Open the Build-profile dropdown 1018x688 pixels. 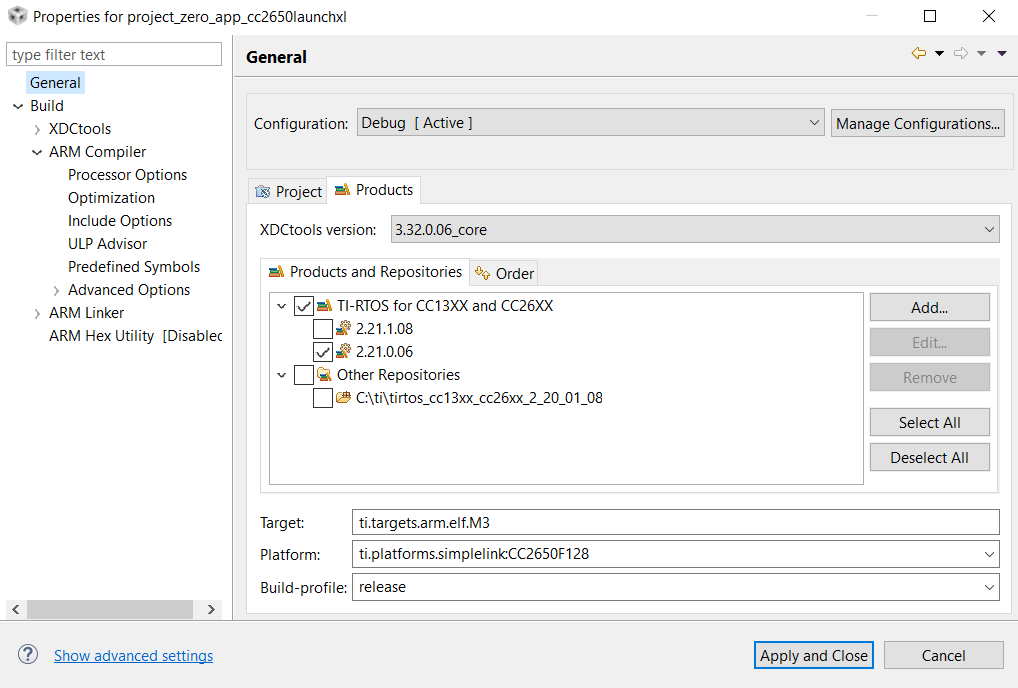point(989,587)
